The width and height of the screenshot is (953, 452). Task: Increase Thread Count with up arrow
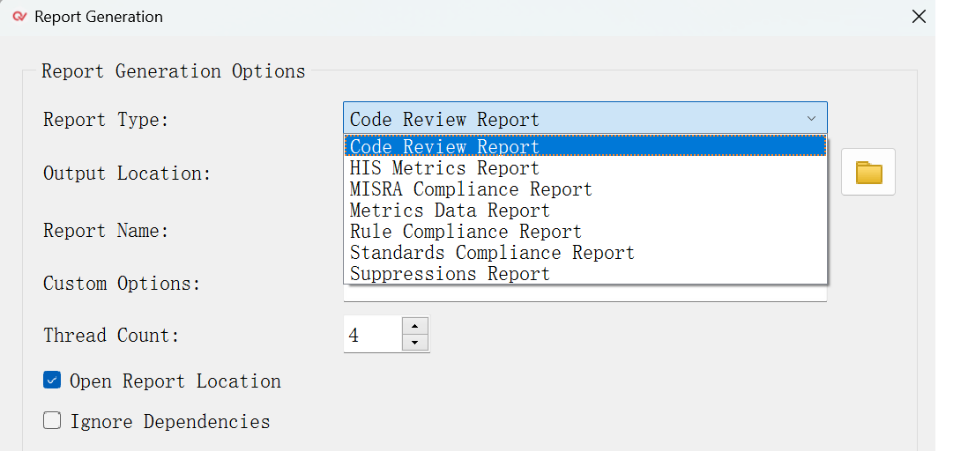tap(414, 326)
